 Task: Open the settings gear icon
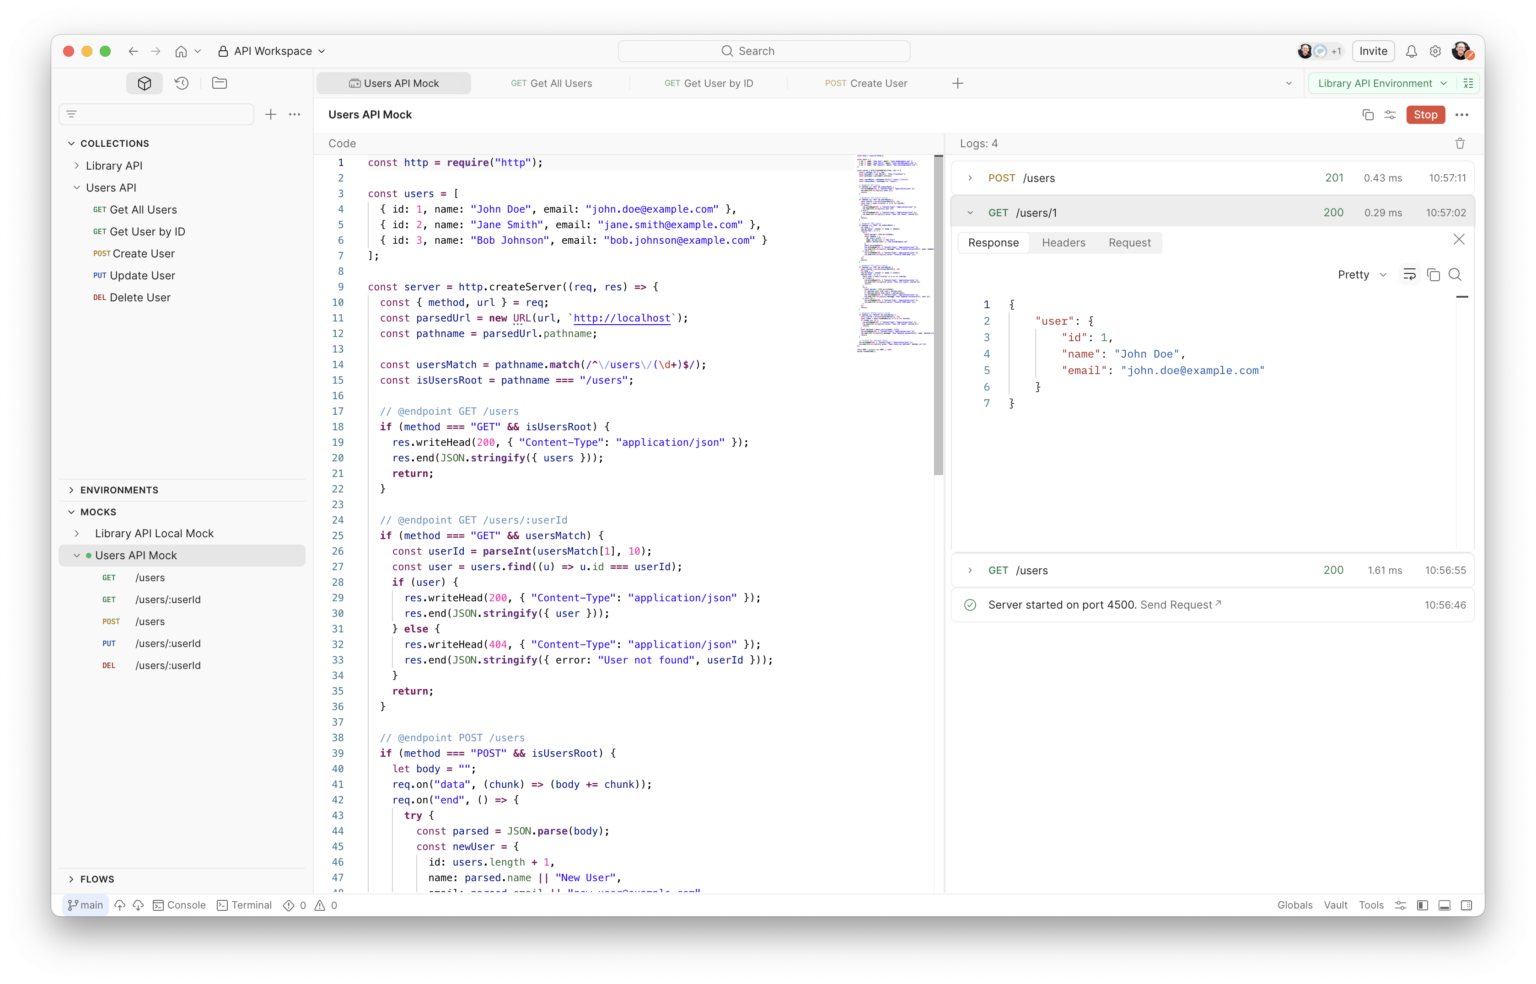pos(1435,51)
